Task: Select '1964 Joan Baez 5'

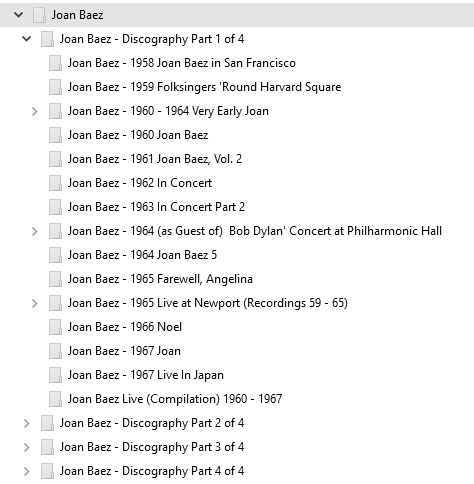Action: [142, 255]
